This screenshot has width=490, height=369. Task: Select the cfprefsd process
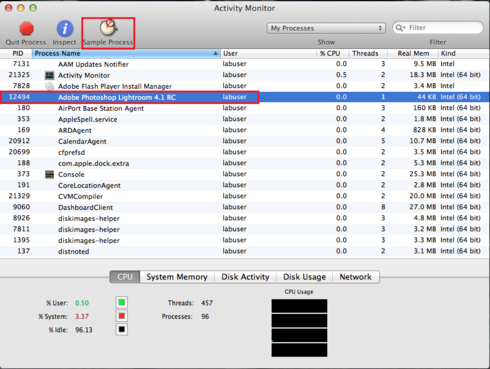(245, 152)
